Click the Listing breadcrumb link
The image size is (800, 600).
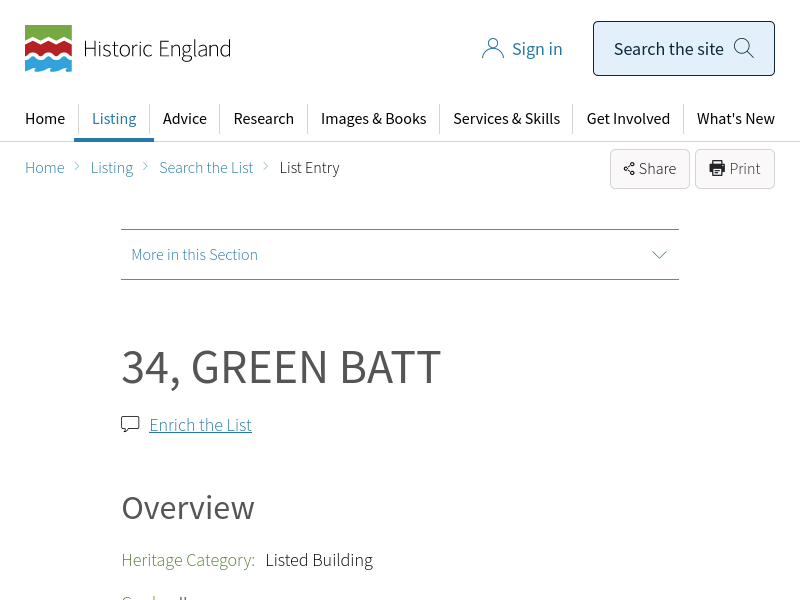point(112,168)
